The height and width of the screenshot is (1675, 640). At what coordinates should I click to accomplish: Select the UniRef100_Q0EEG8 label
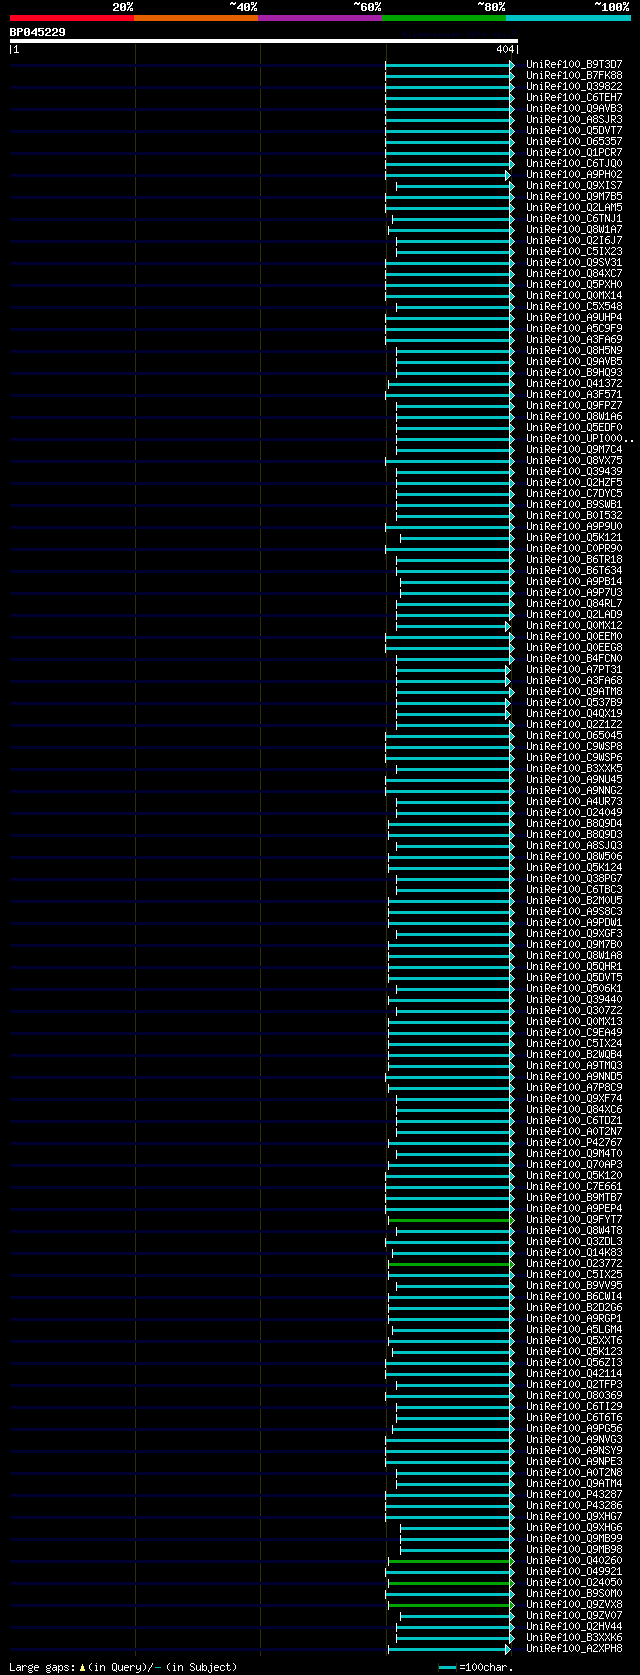(x=574, y=647)
